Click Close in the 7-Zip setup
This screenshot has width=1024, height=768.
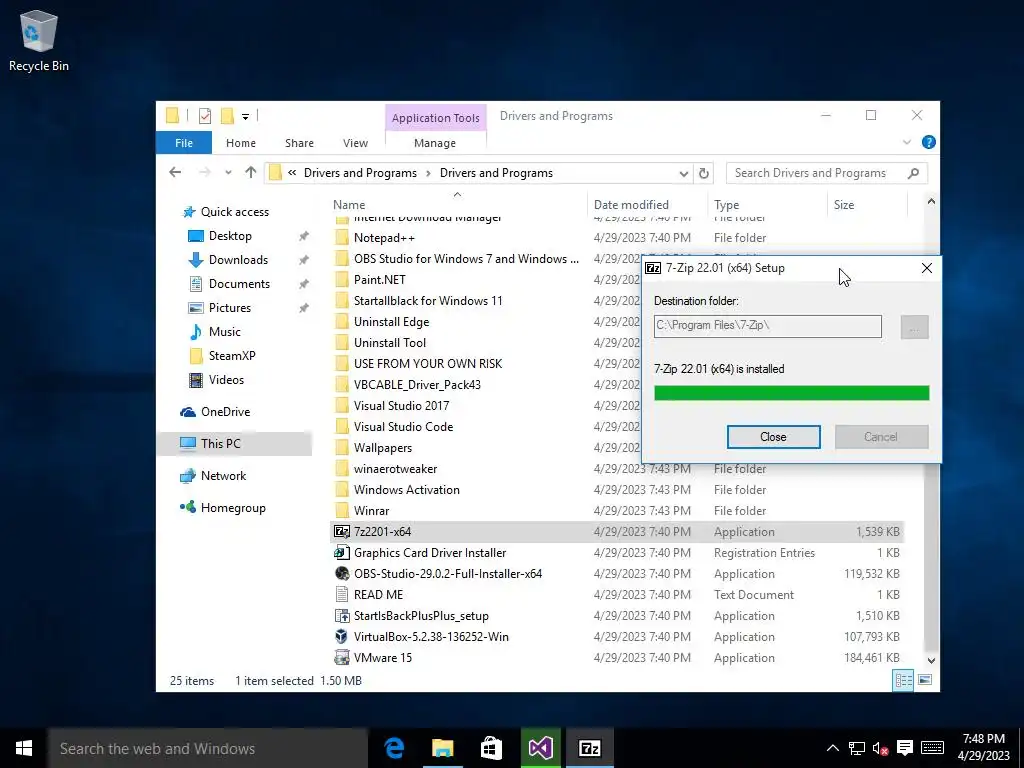click(x=773, y=437)
